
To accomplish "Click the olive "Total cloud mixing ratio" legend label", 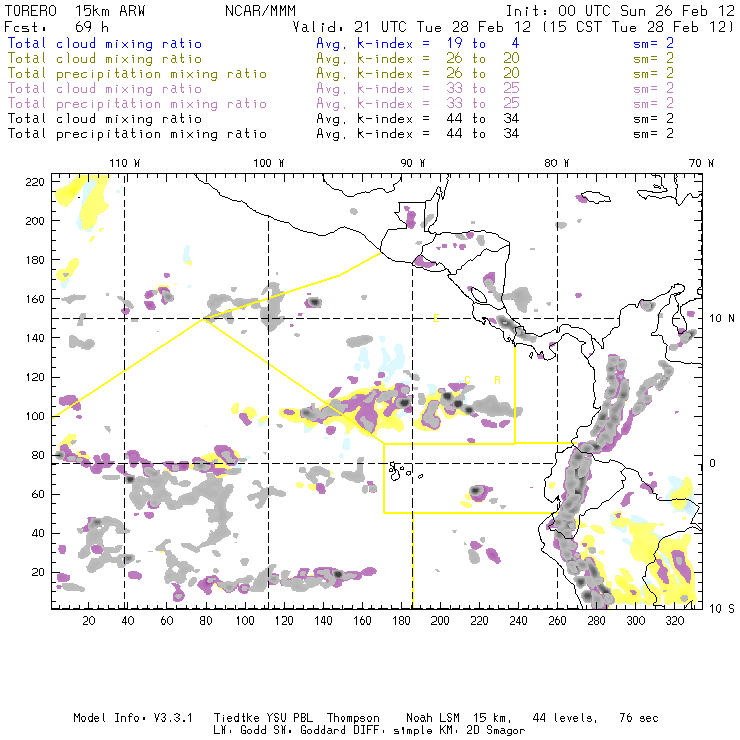I will pyautogui.click(x=105, y=59).
